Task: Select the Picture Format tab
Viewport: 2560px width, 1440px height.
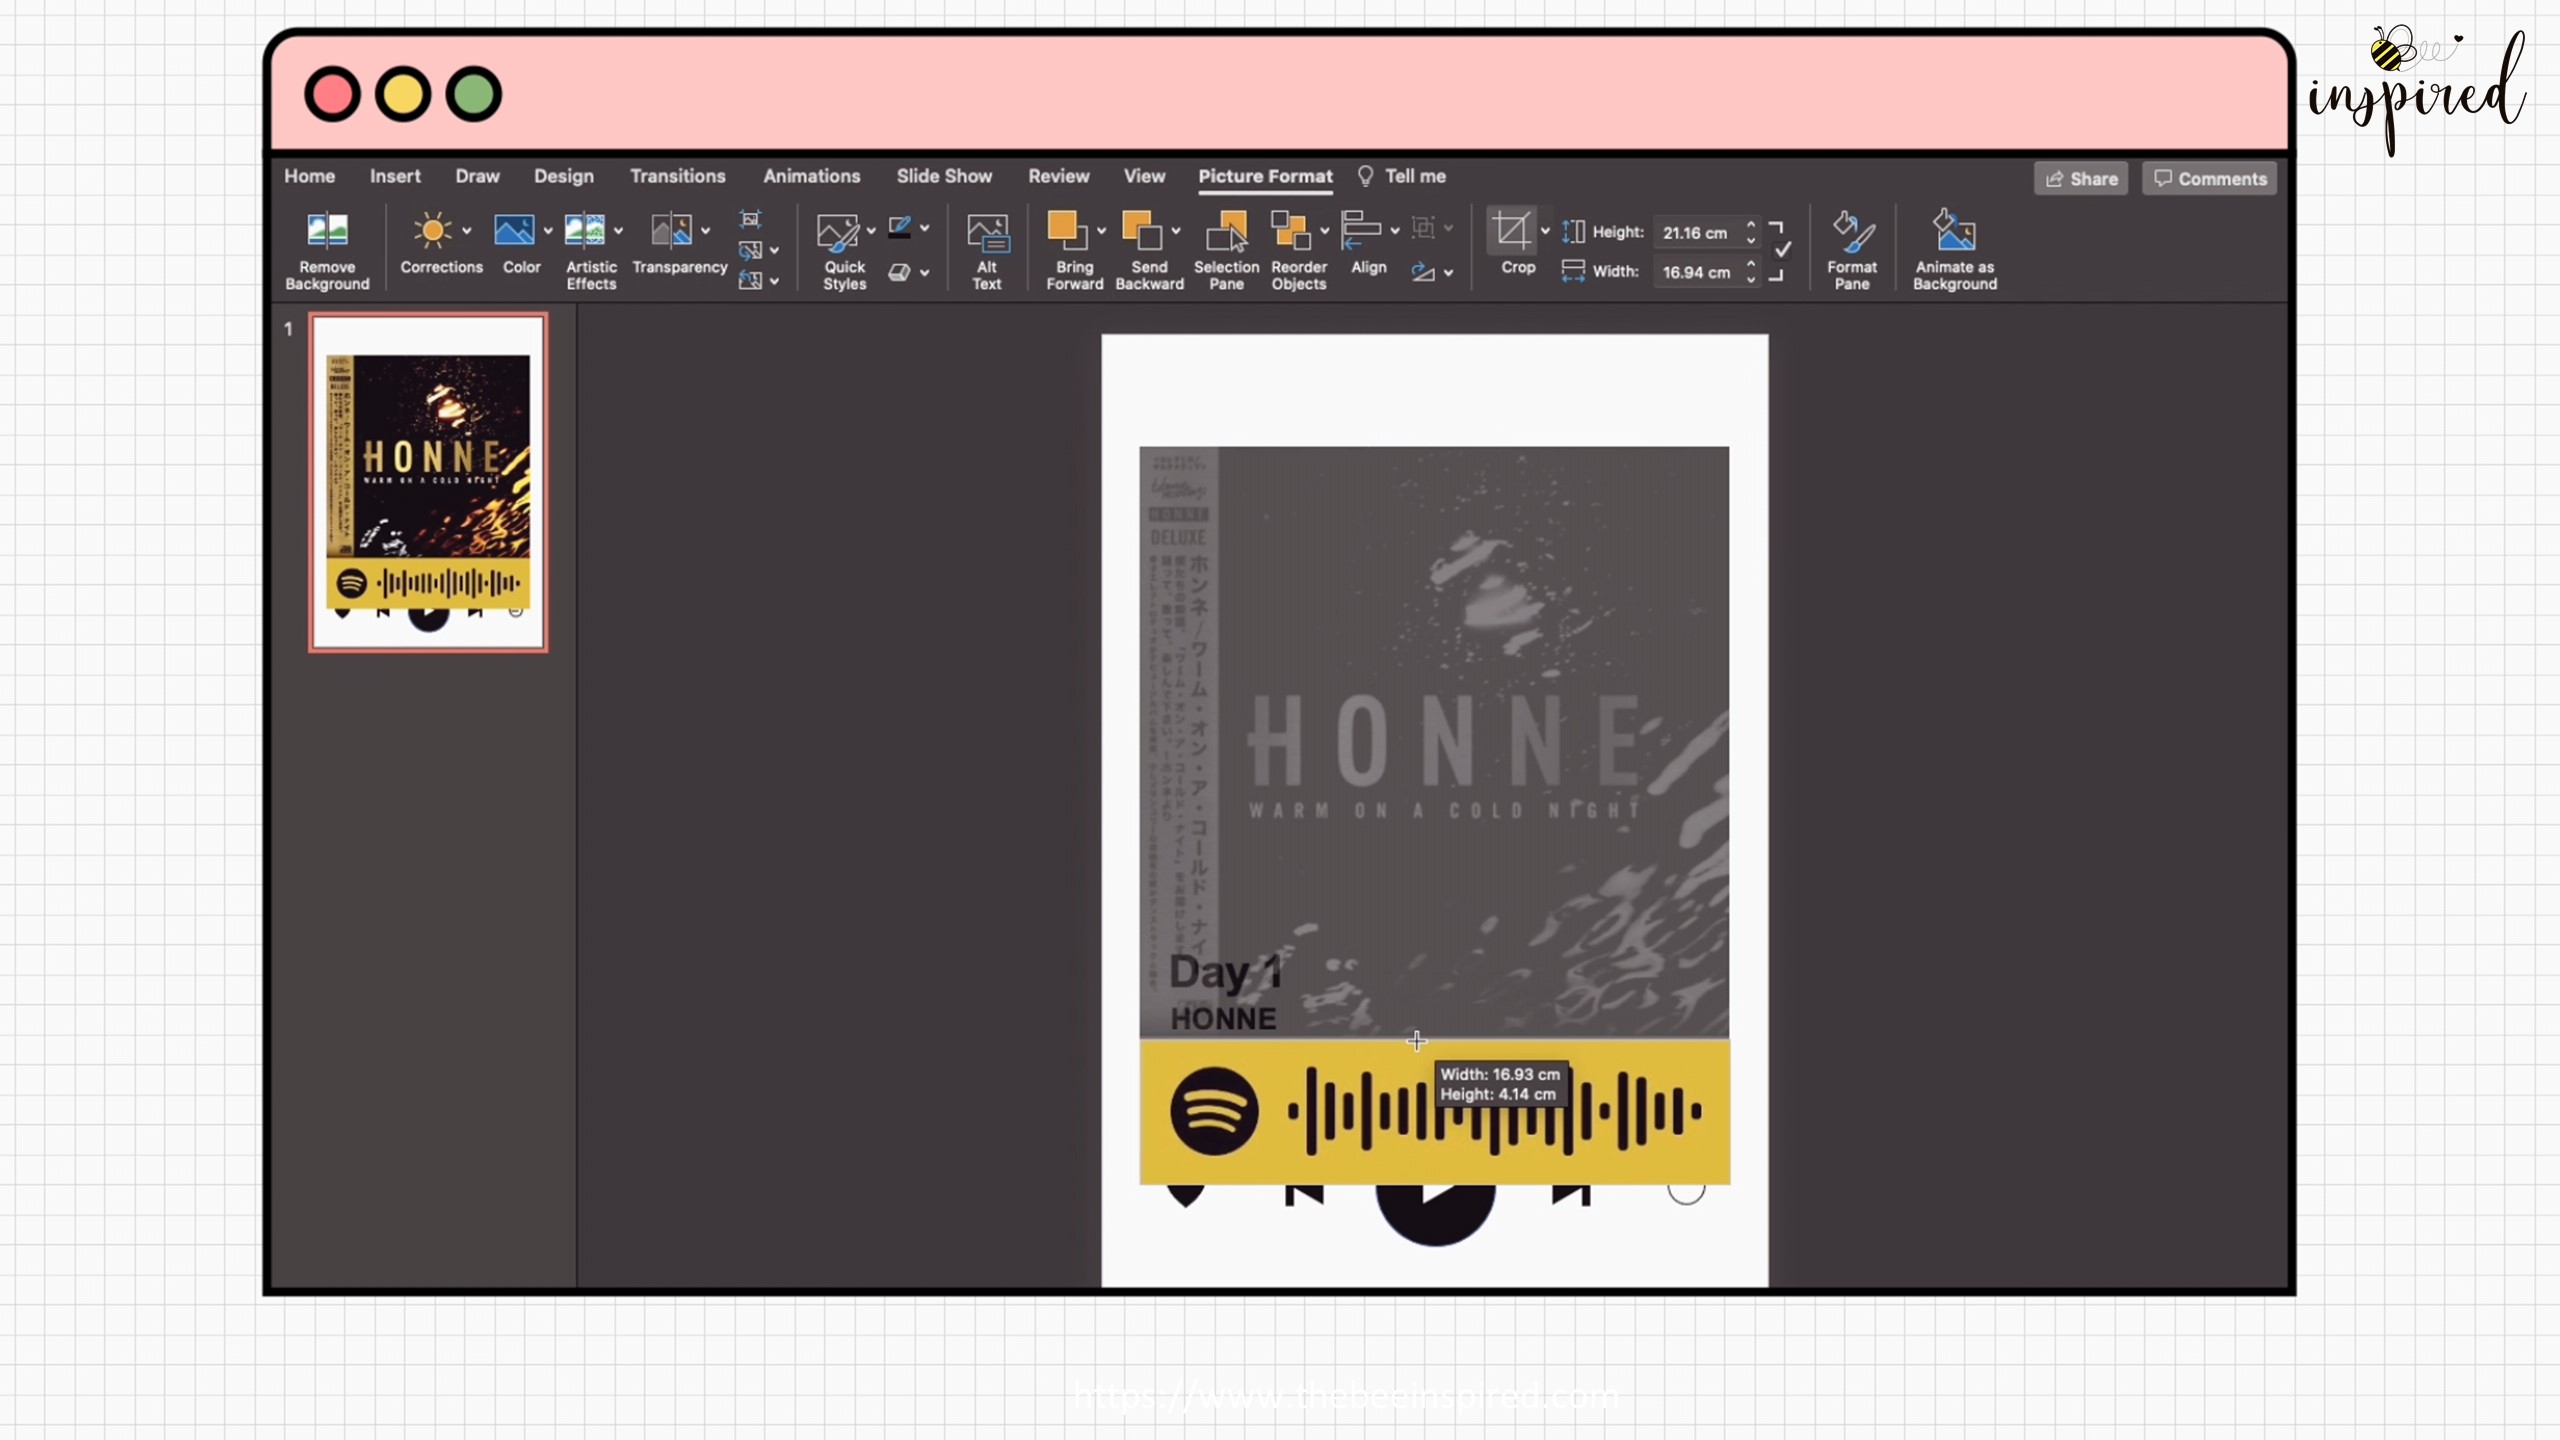Action: [x=1265, y=176]
